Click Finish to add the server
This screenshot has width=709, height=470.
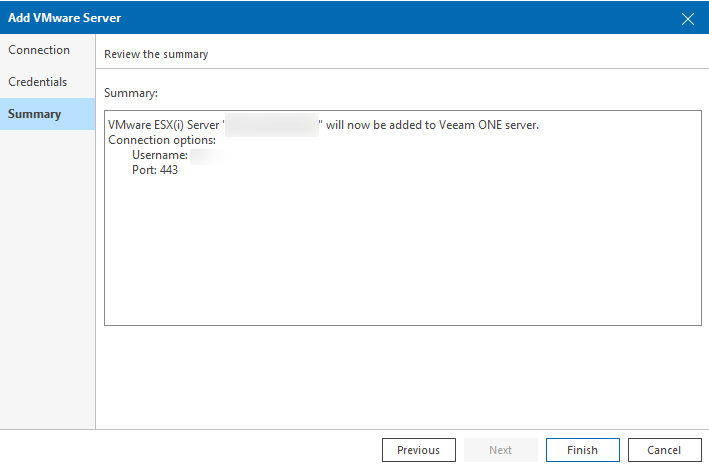point(582,450)
